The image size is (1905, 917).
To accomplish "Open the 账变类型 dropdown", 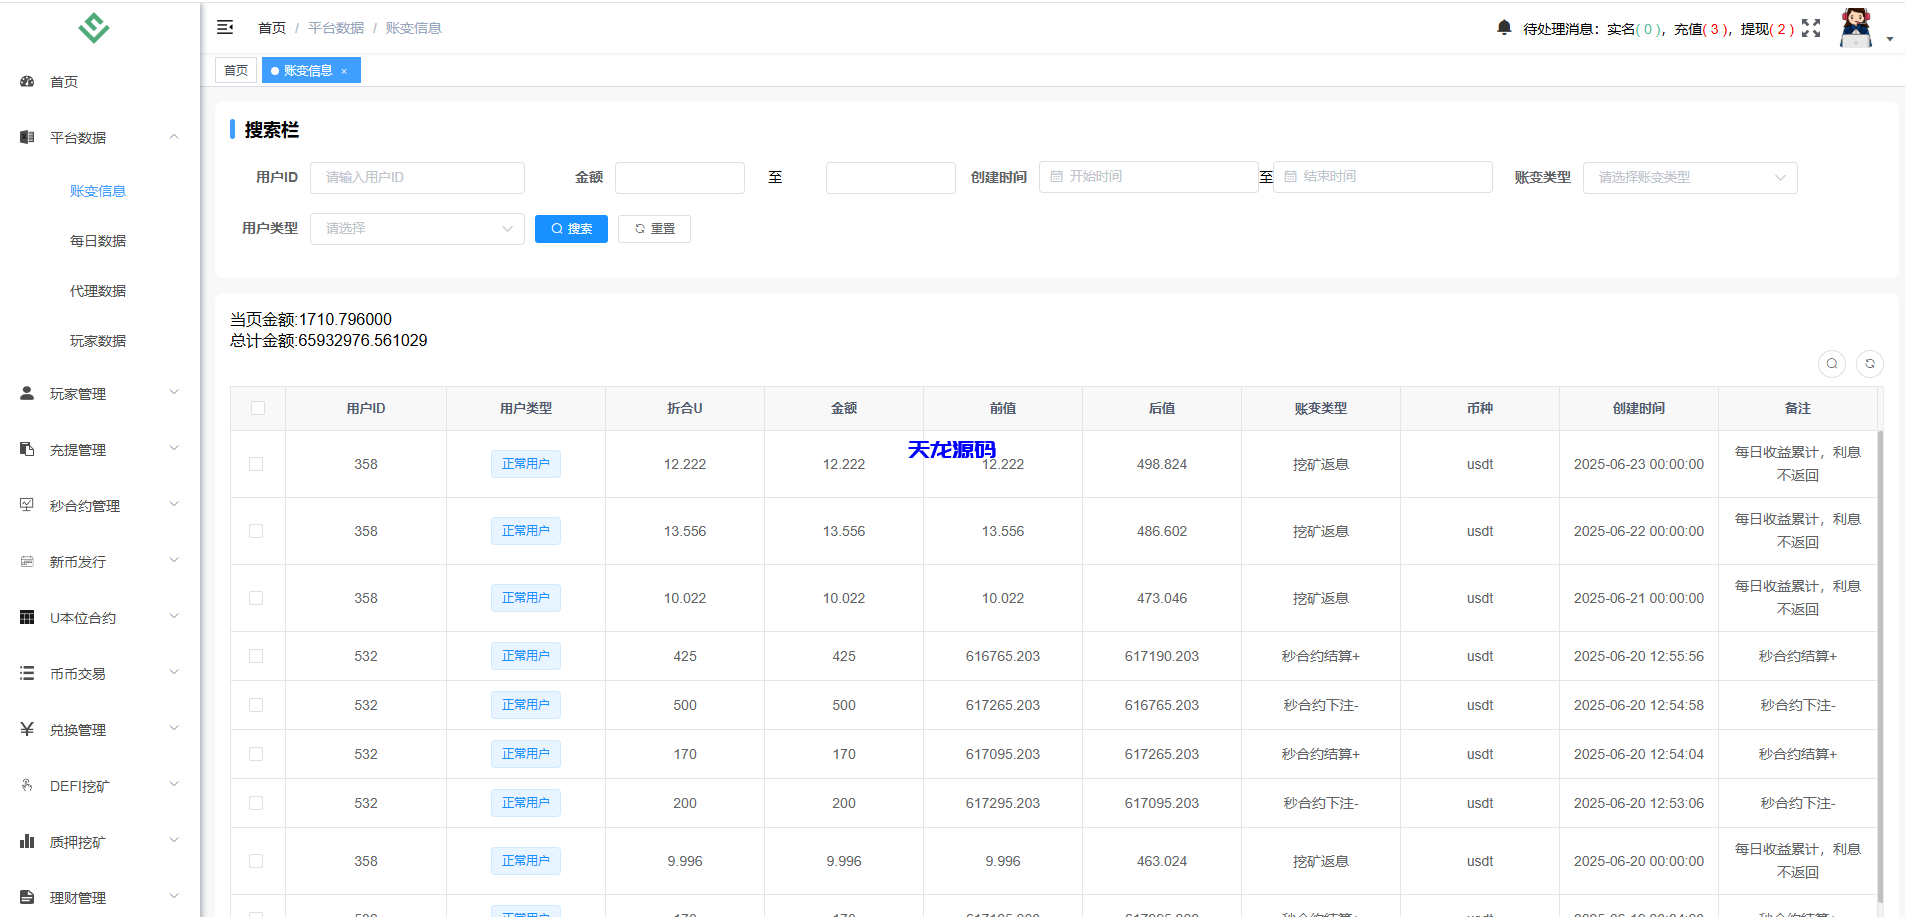I will (1690, 177).
